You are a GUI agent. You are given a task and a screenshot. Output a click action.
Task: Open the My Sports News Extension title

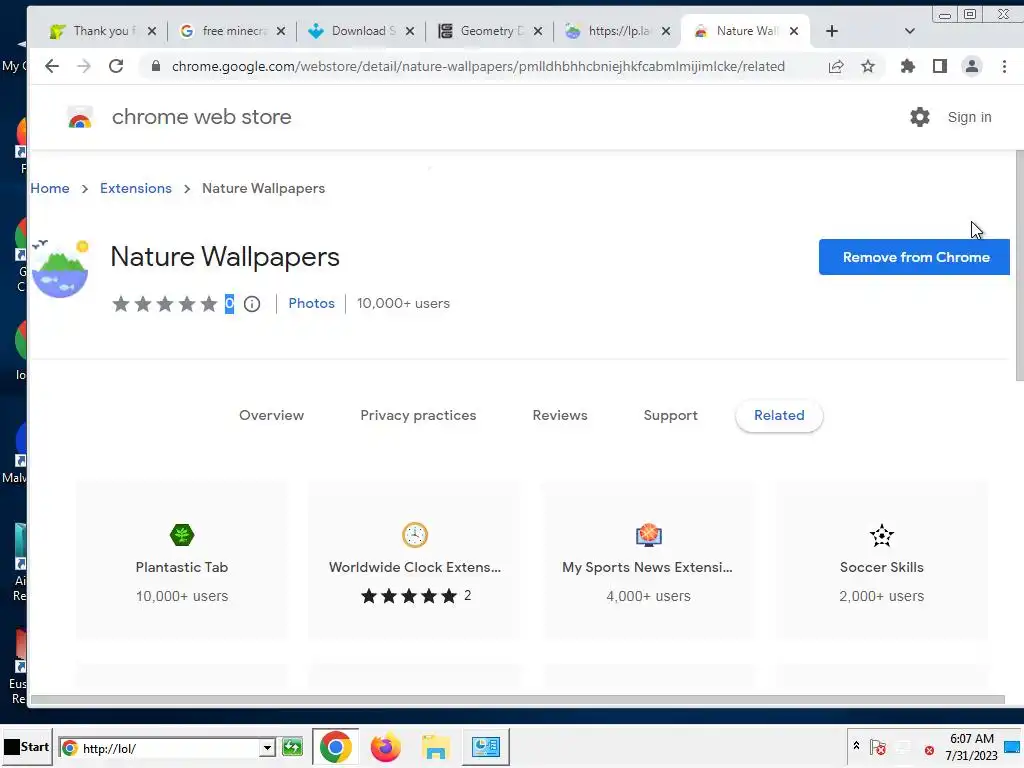(x=647, y=568)
